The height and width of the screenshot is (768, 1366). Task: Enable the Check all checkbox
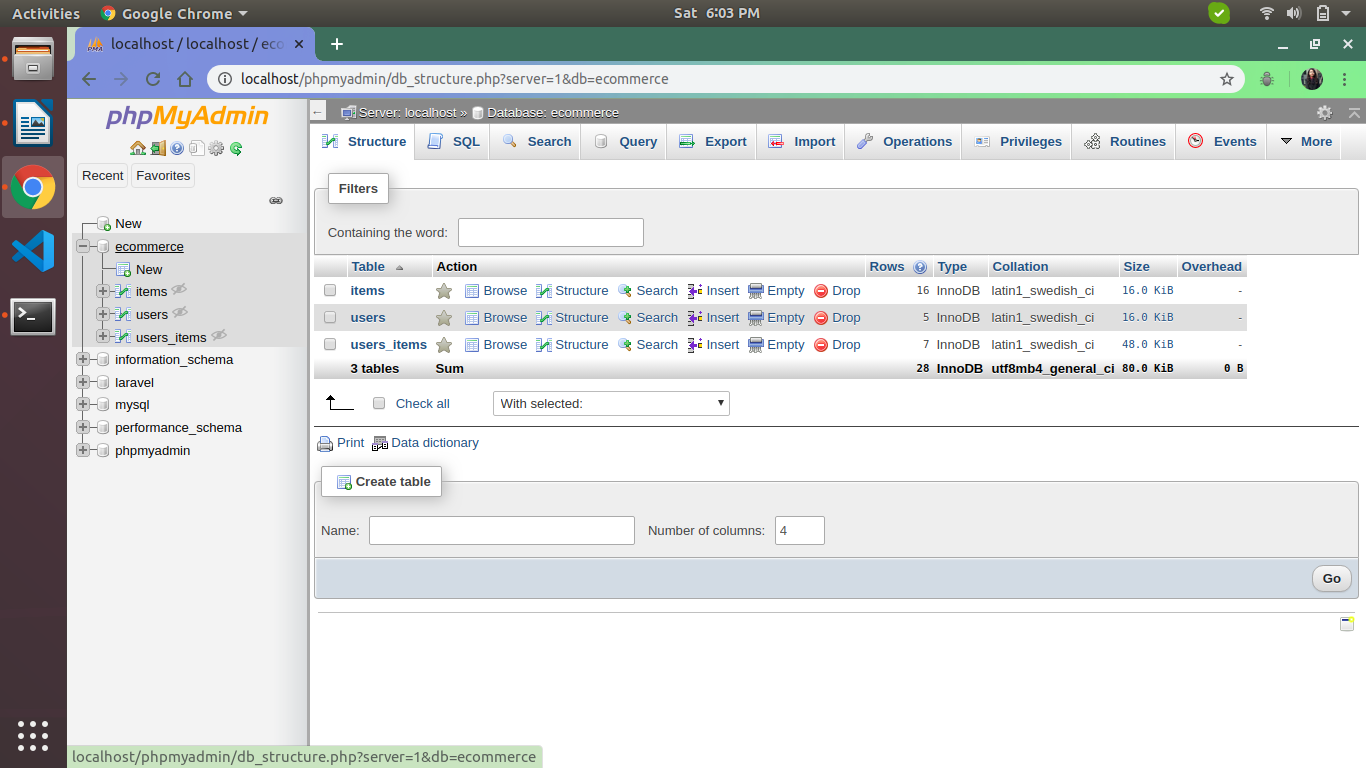click(379, 404)
